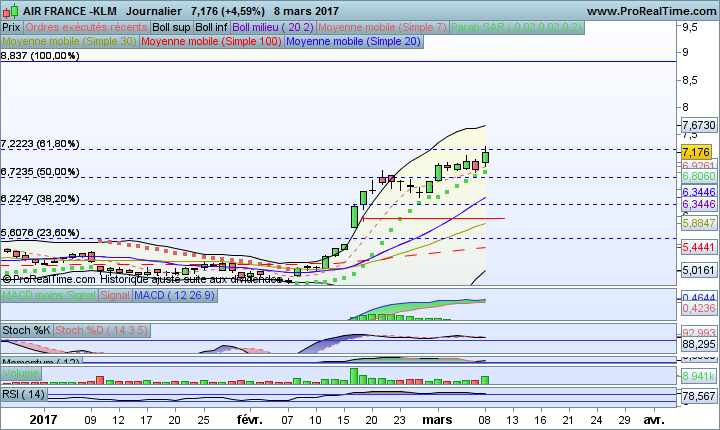Select the Prix indicator label

(x=11, y=28)
